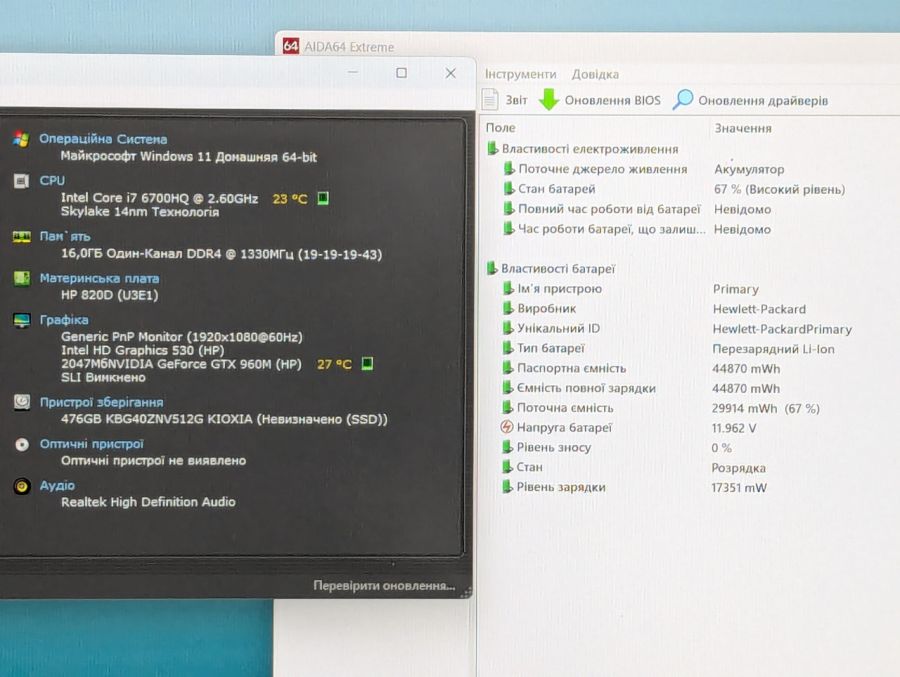This screenshot has height=677, width=900.
Task: Click the Realtek High Definition Audio text
Action: point(148,502)
